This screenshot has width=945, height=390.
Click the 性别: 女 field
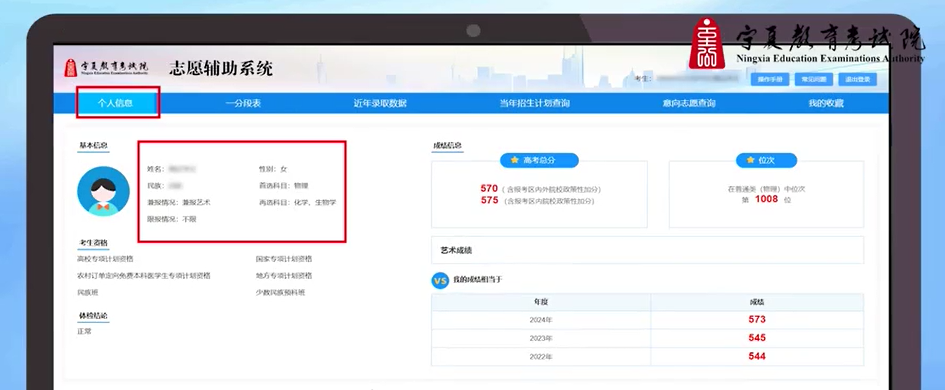[274, 169]
